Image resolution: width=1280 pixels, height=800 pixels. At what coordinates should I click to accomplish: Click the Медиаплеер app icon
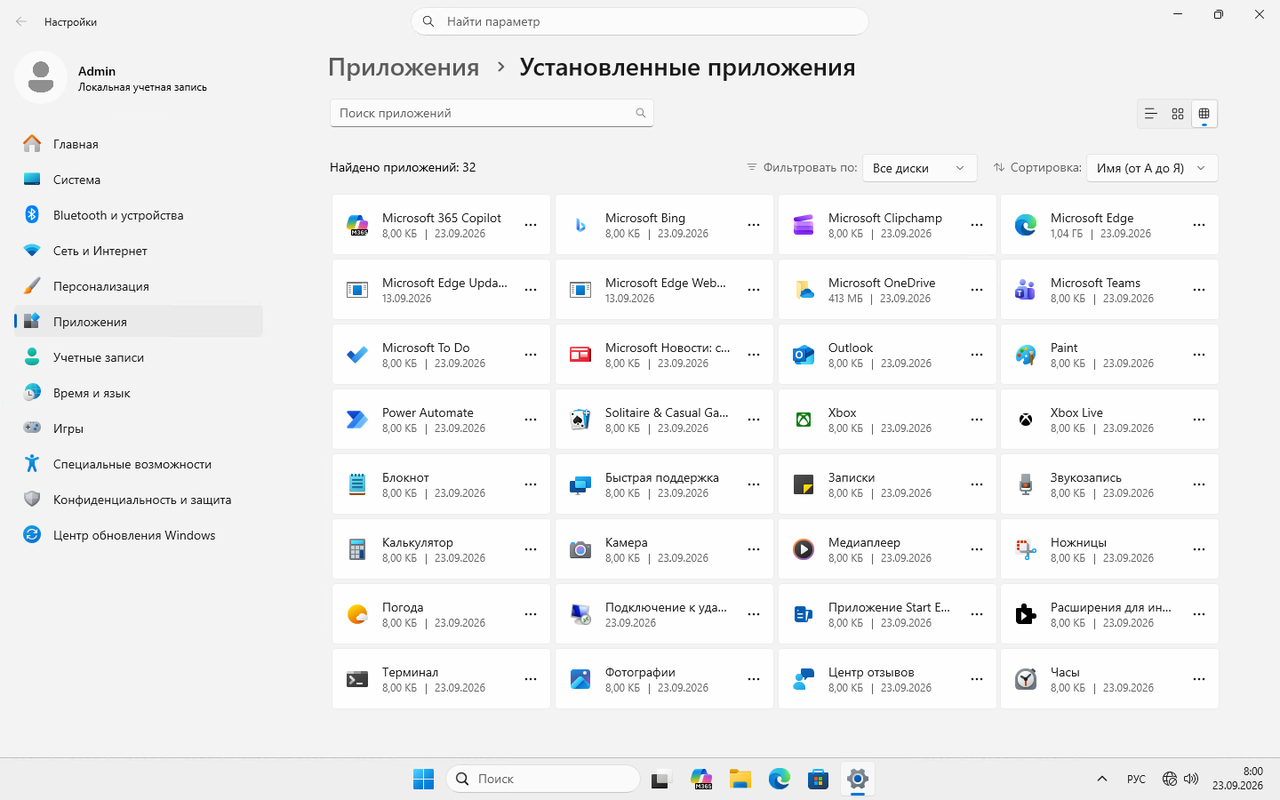pyautogui.click(x=803, y=550)
